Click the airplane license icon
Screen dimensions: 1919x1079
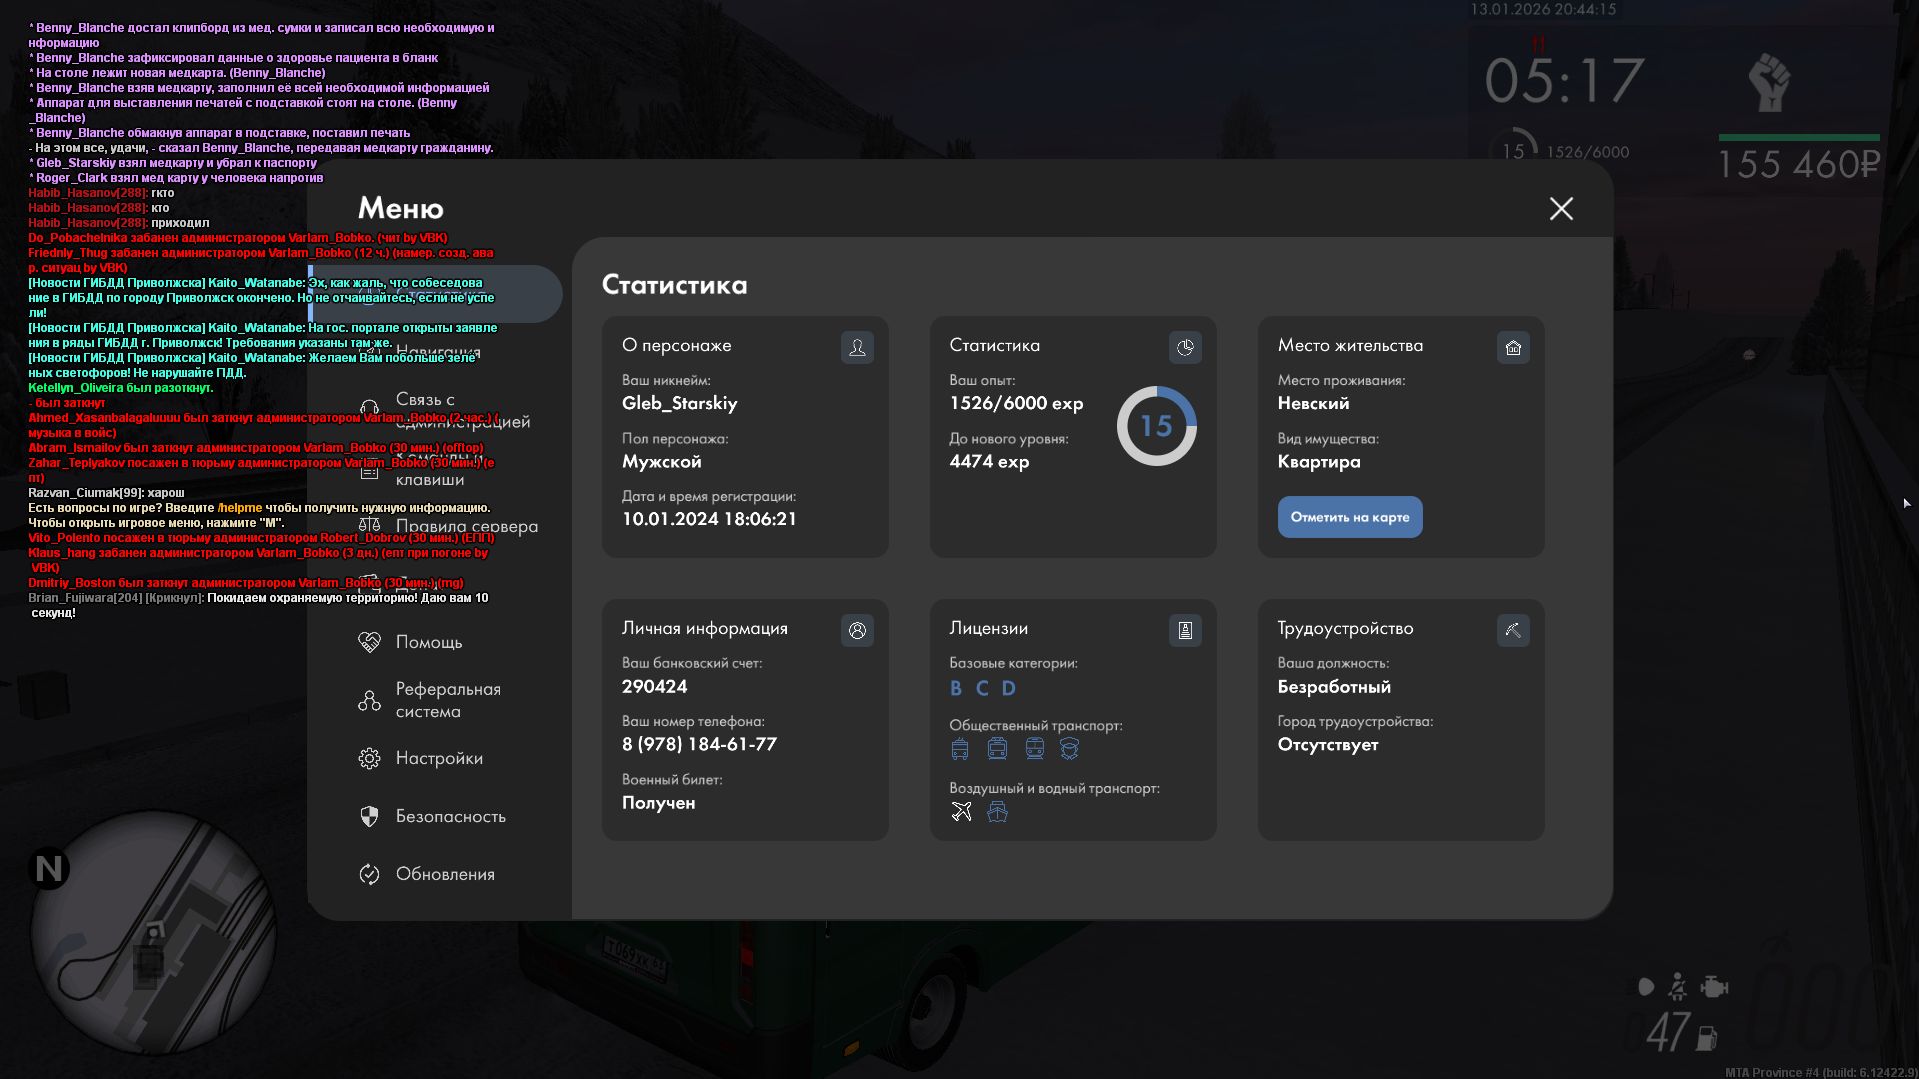961,811
